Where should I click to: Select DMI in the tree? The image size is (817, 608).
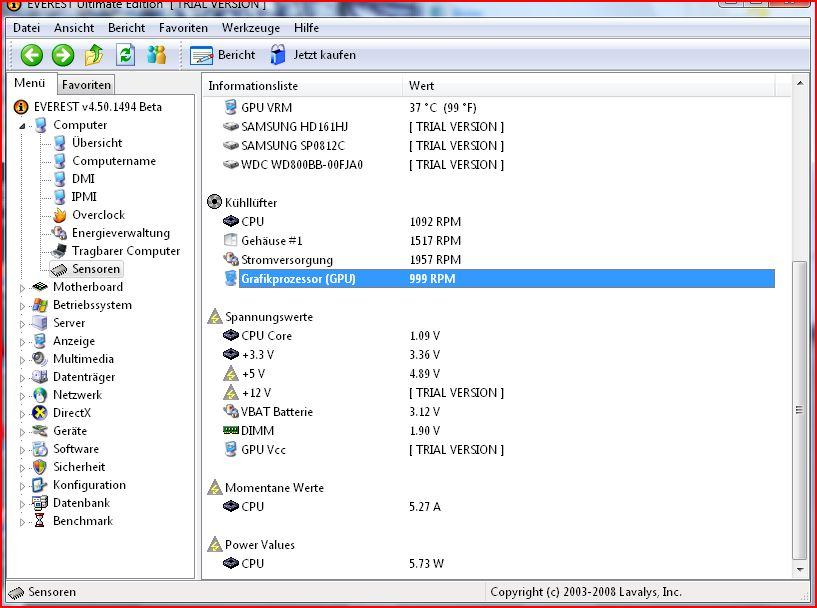pyautogui.click(x=83, y=179)
